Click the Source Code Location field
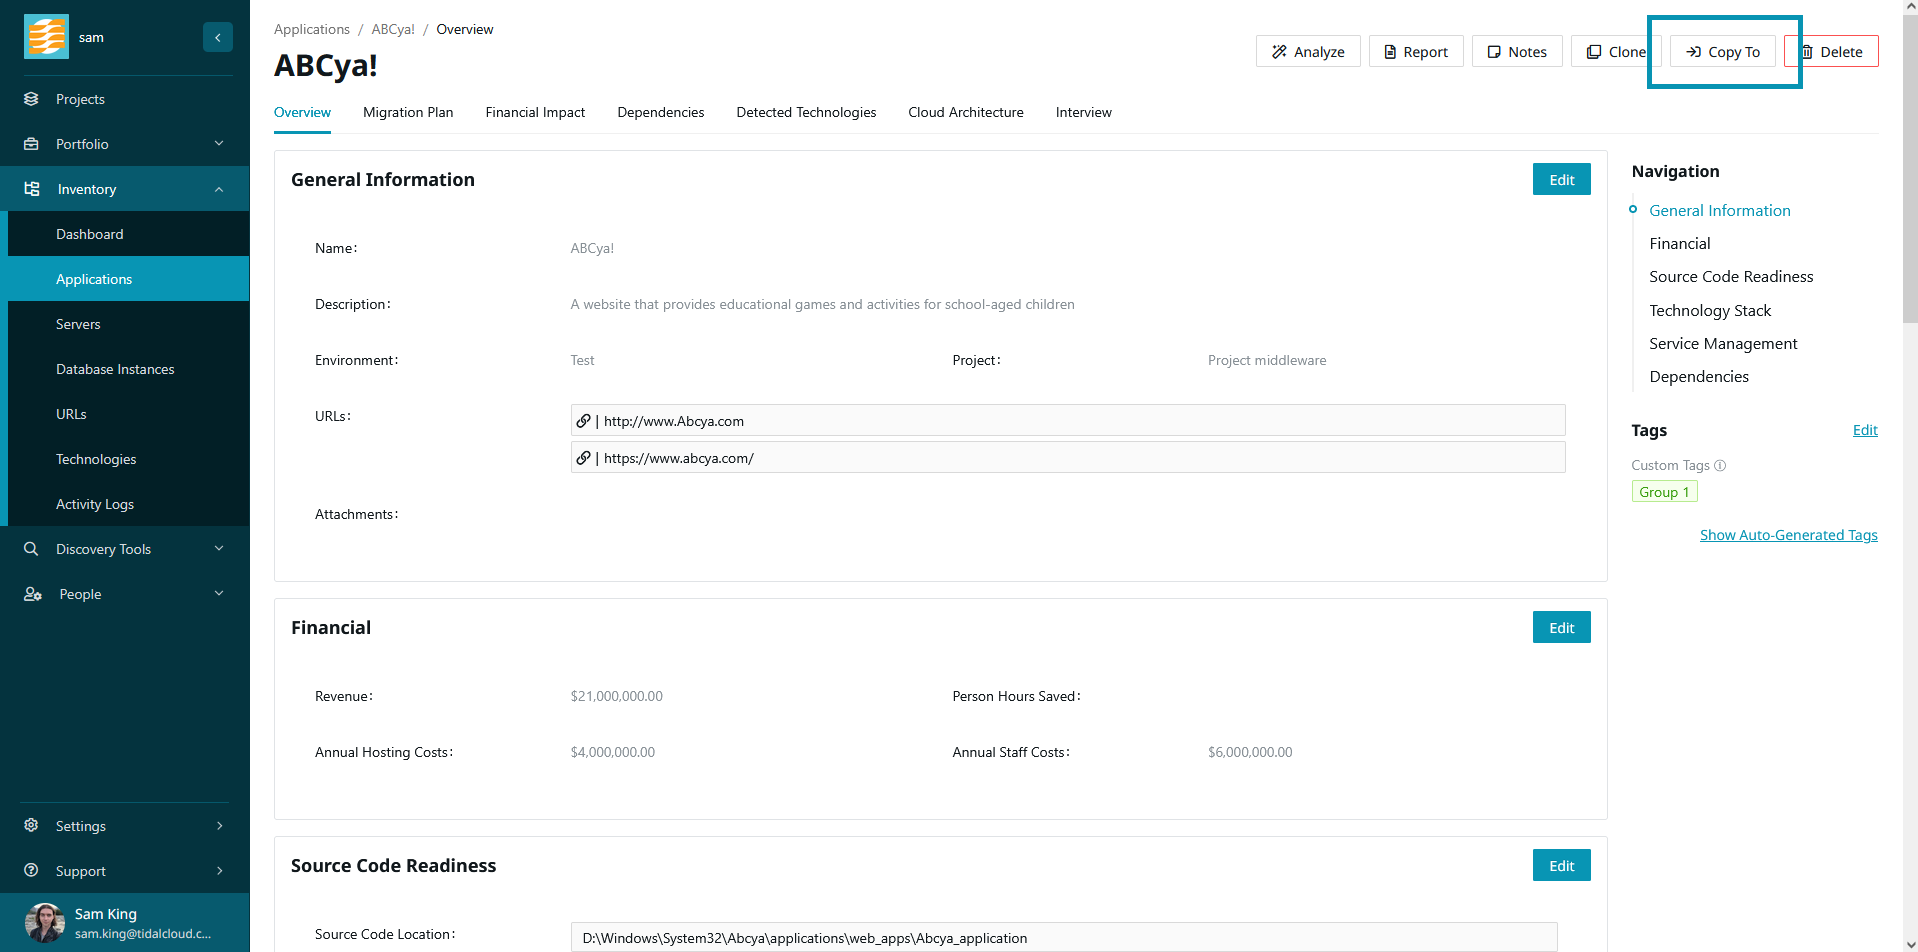The image size is (1918, 952). point(1063,938)
